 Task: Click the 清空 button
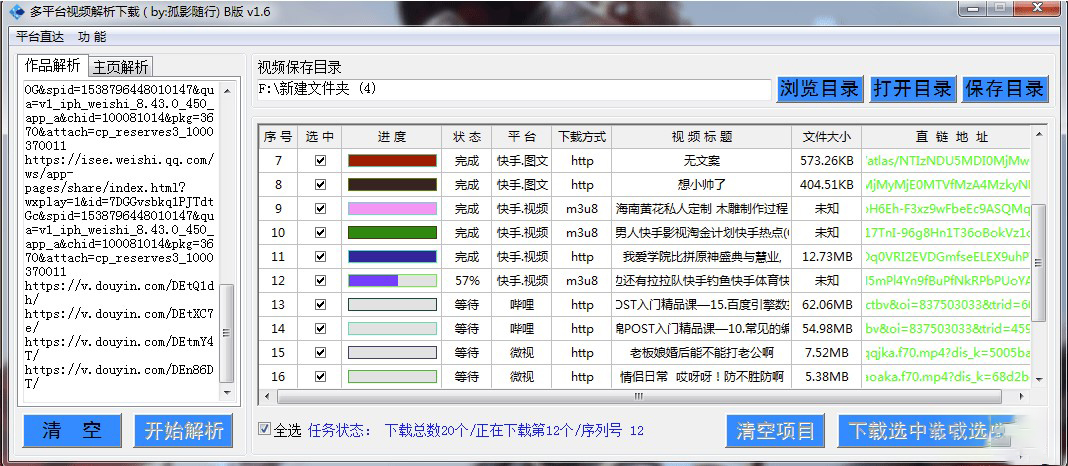coord(72,431)
